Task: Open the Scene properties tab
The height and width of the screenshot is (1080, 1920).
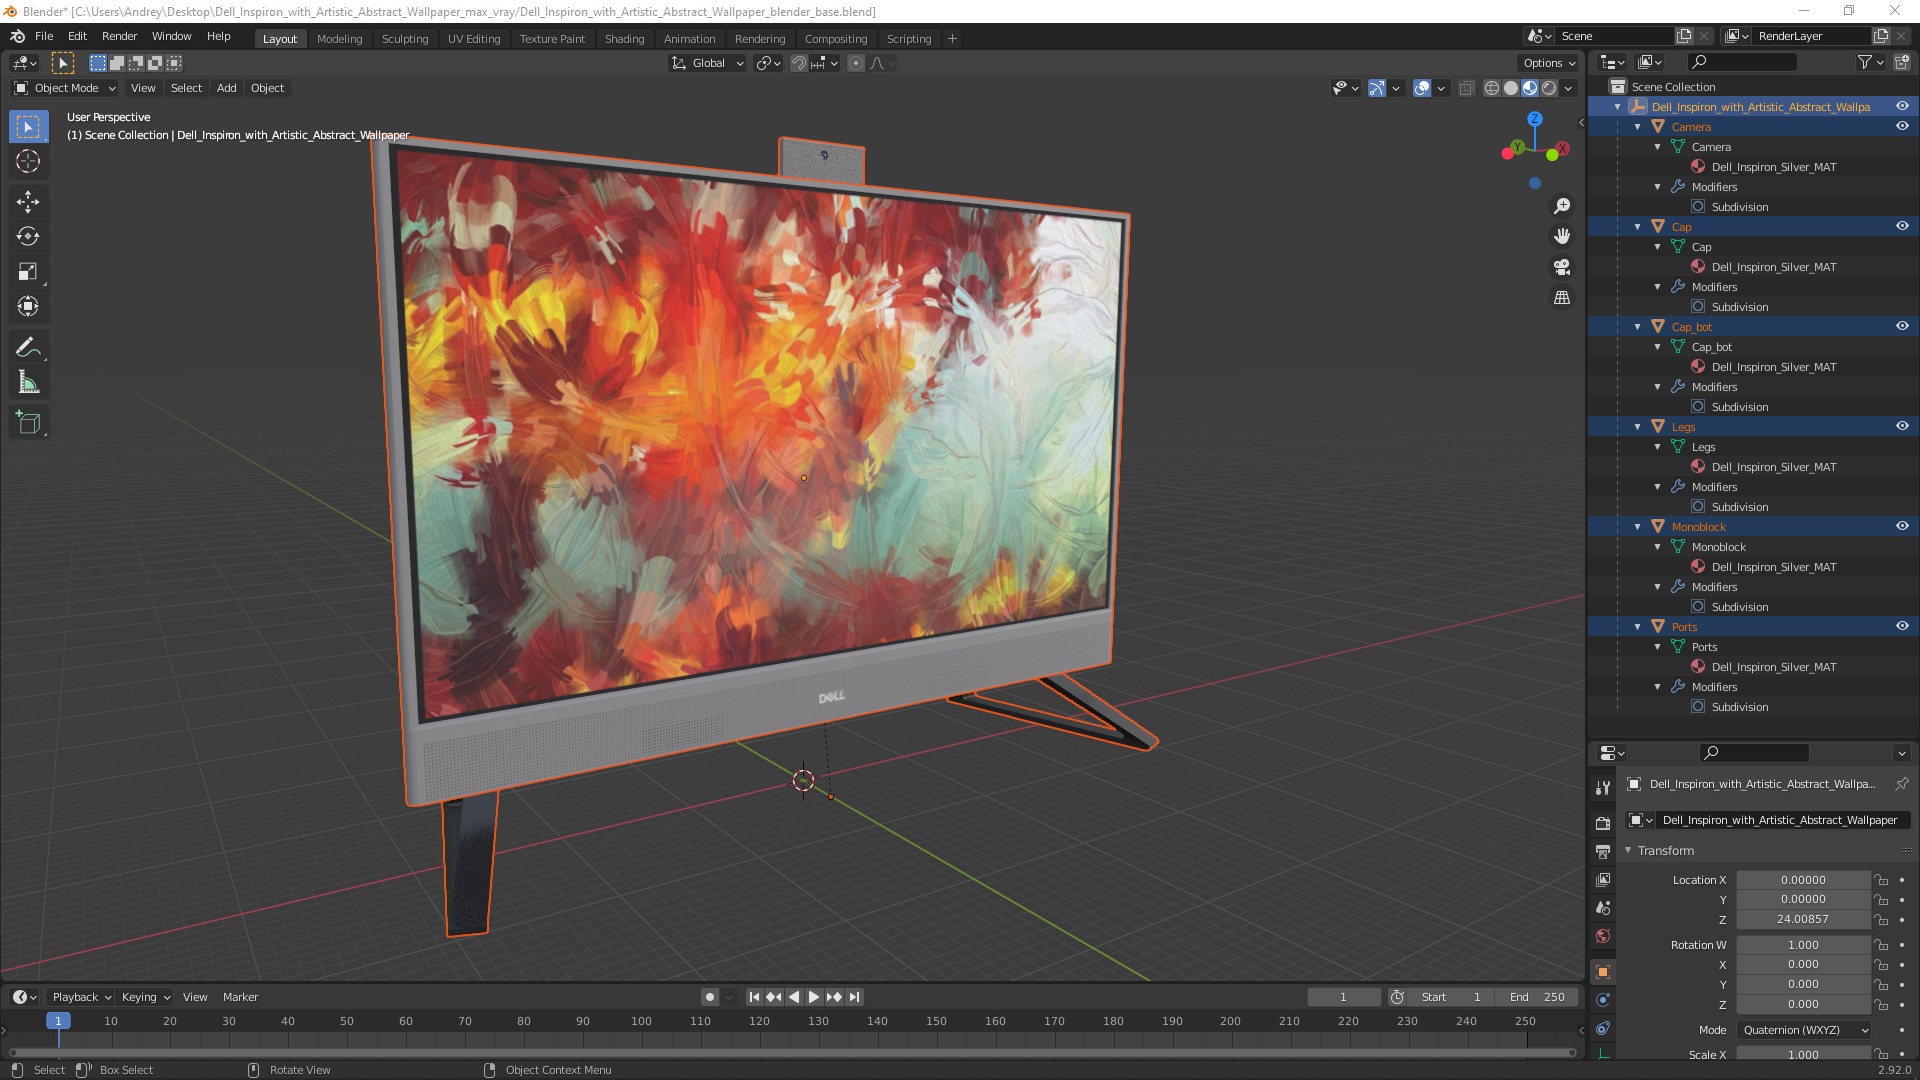Action: pyautogui.click(x=1603, y=908)
